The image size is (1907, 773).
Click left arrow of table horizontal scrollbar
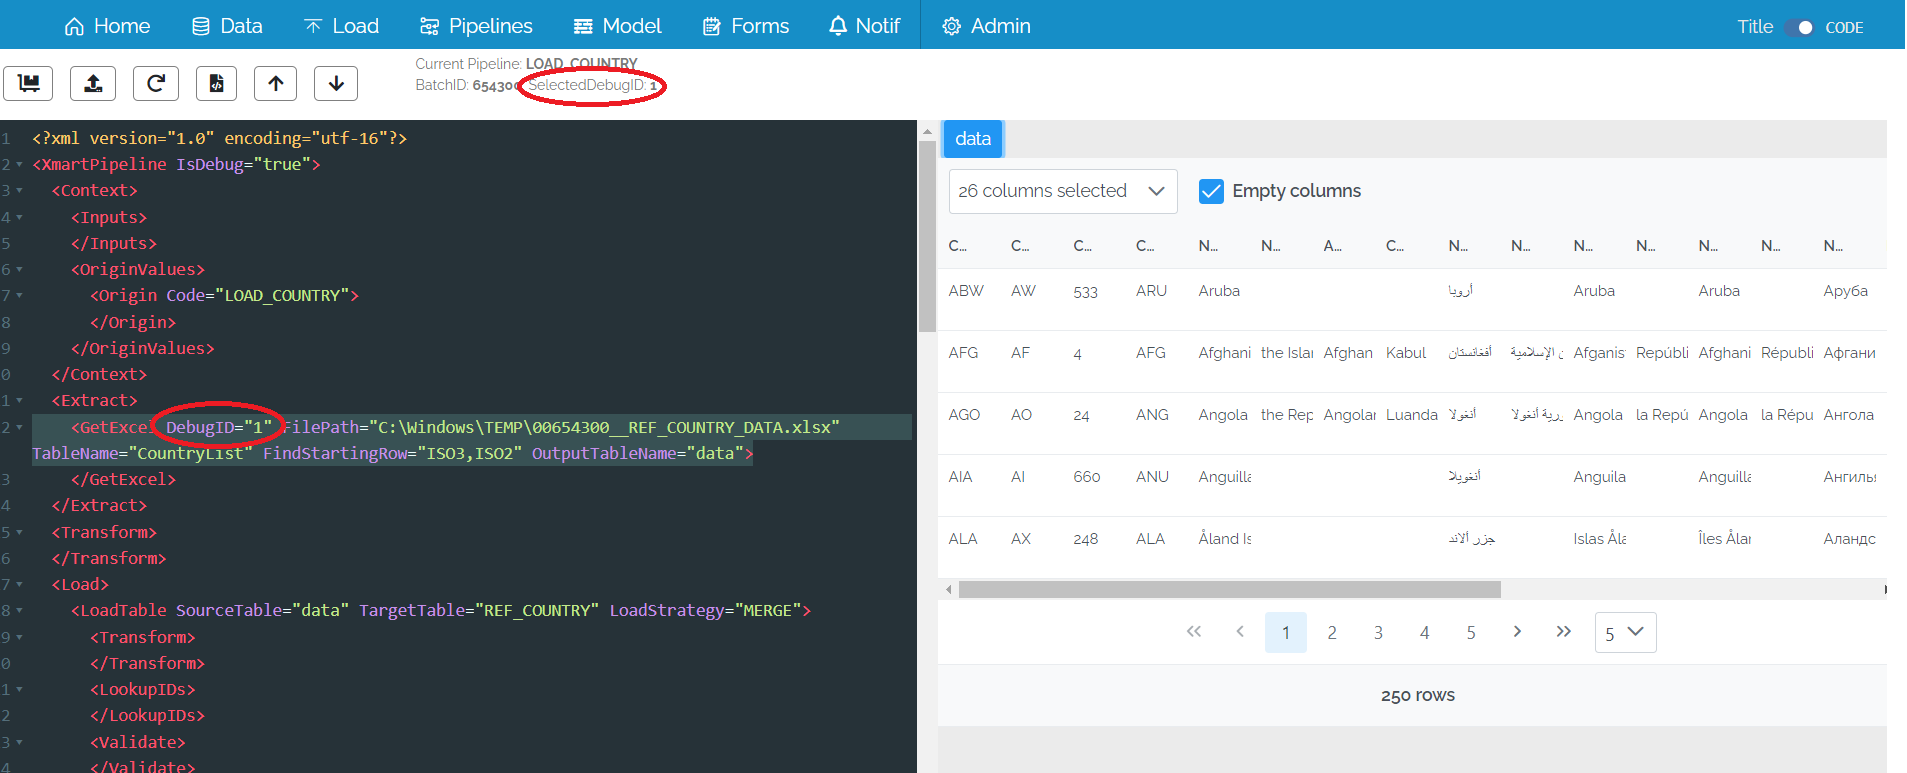tap(948, 590)
